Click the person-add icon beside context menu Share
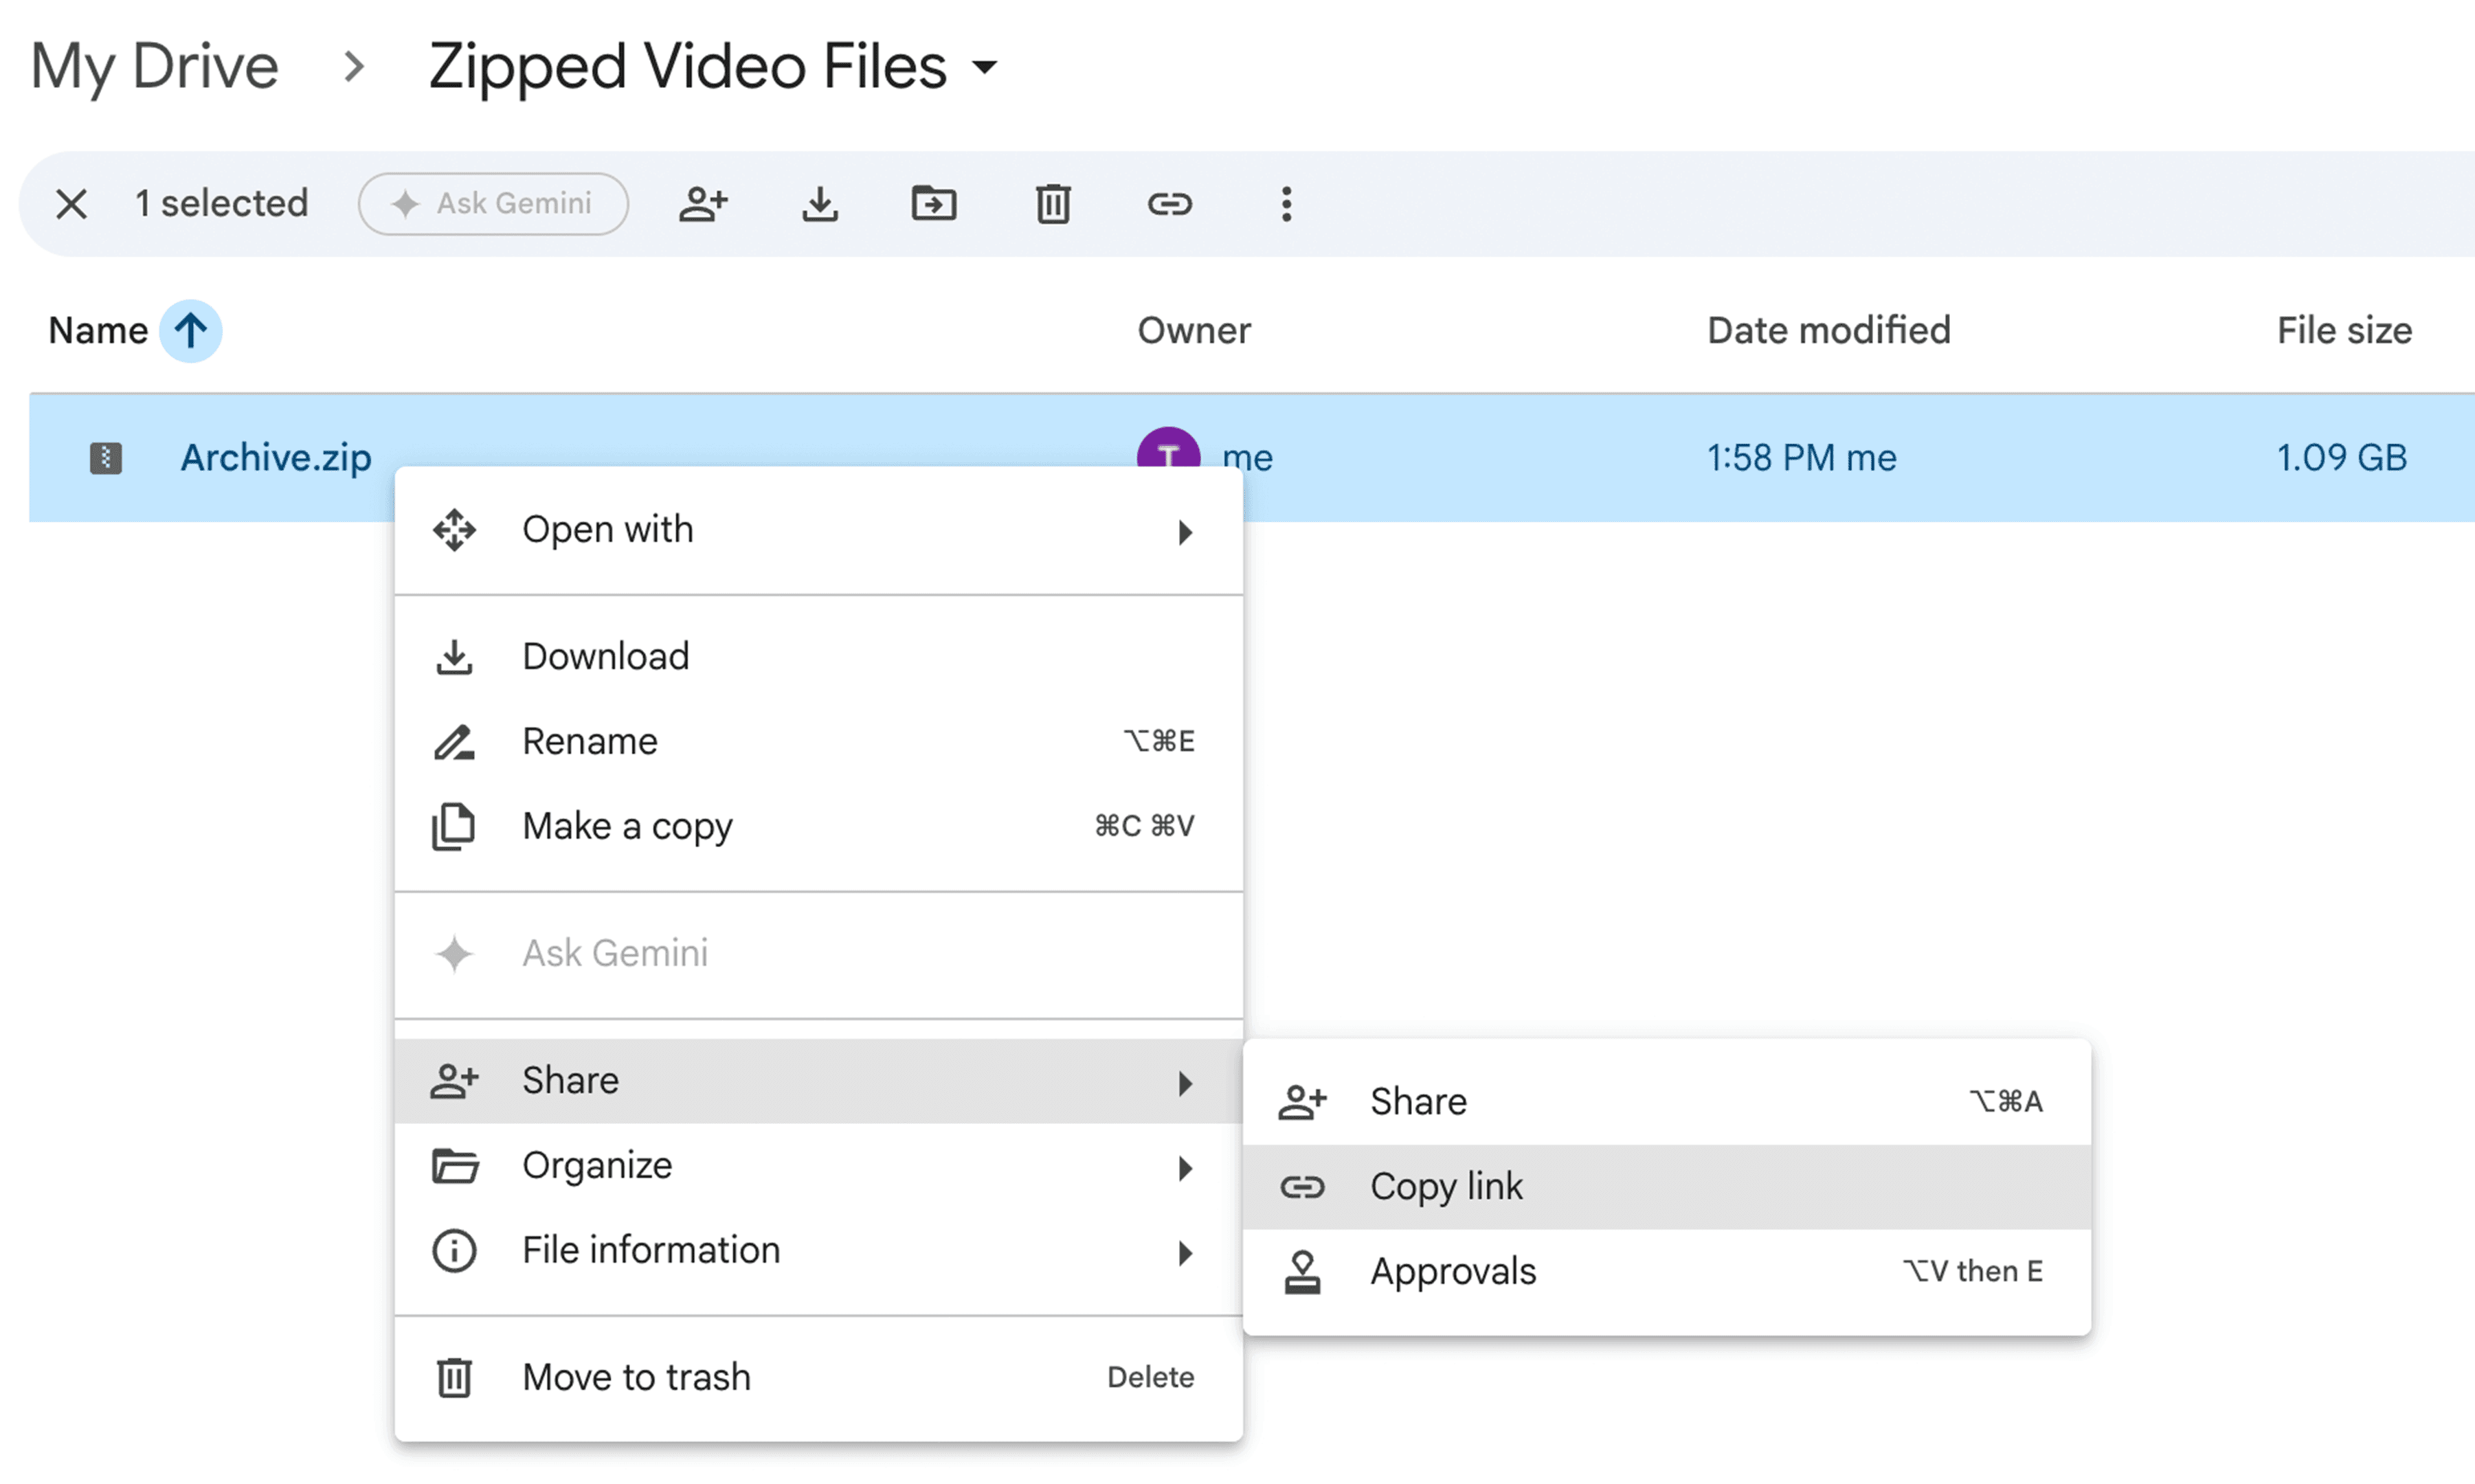This screenshot has width=2475, height=1484. [454, 1081]
